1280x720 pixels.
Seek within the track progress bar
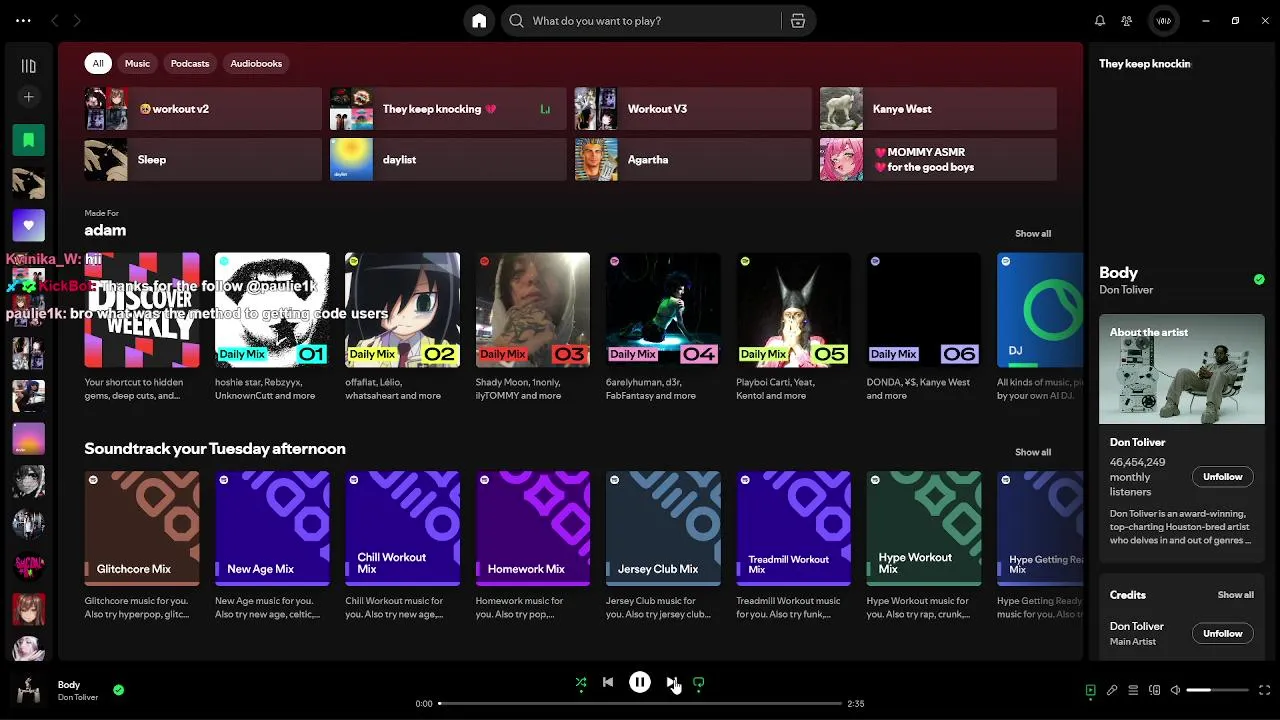(640, 703)
